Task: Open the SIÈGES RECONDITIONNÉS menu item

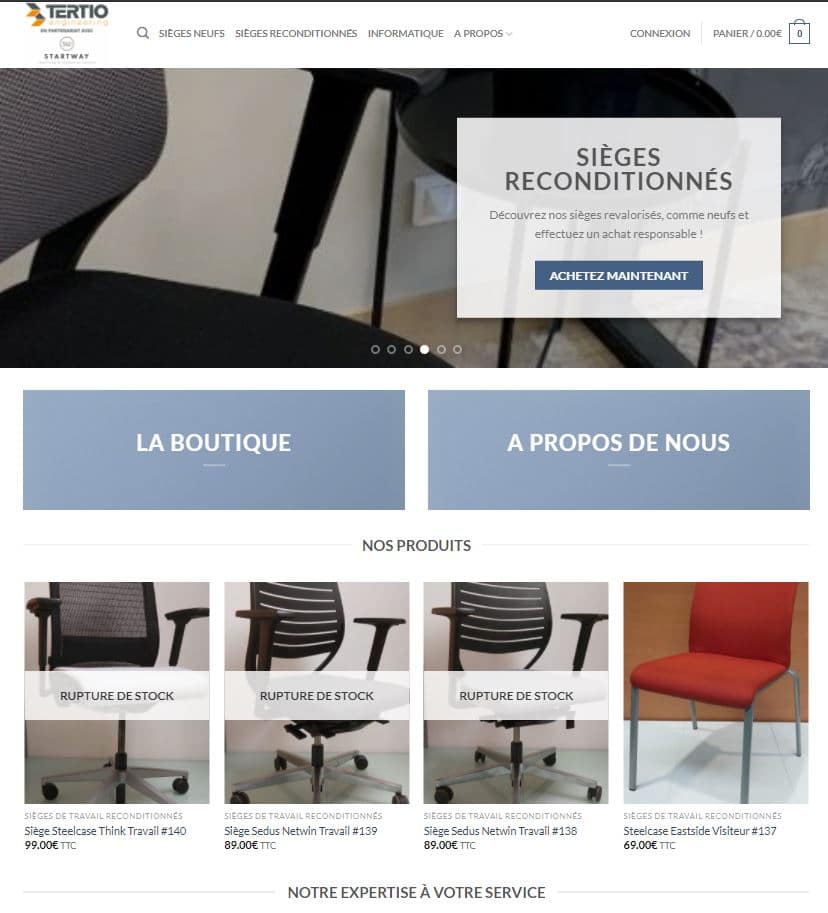Action: pyautogui.click(x=296, y=34)
